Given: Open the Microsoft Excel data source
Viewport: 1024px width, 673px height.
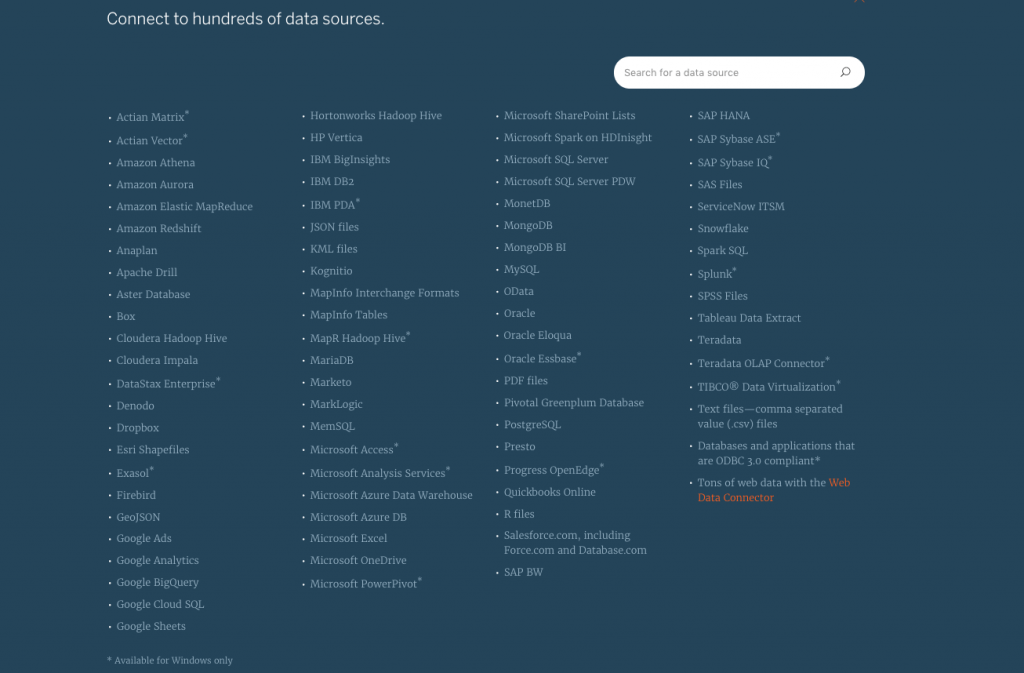Looking at the screenshot, I should (348, 538).
